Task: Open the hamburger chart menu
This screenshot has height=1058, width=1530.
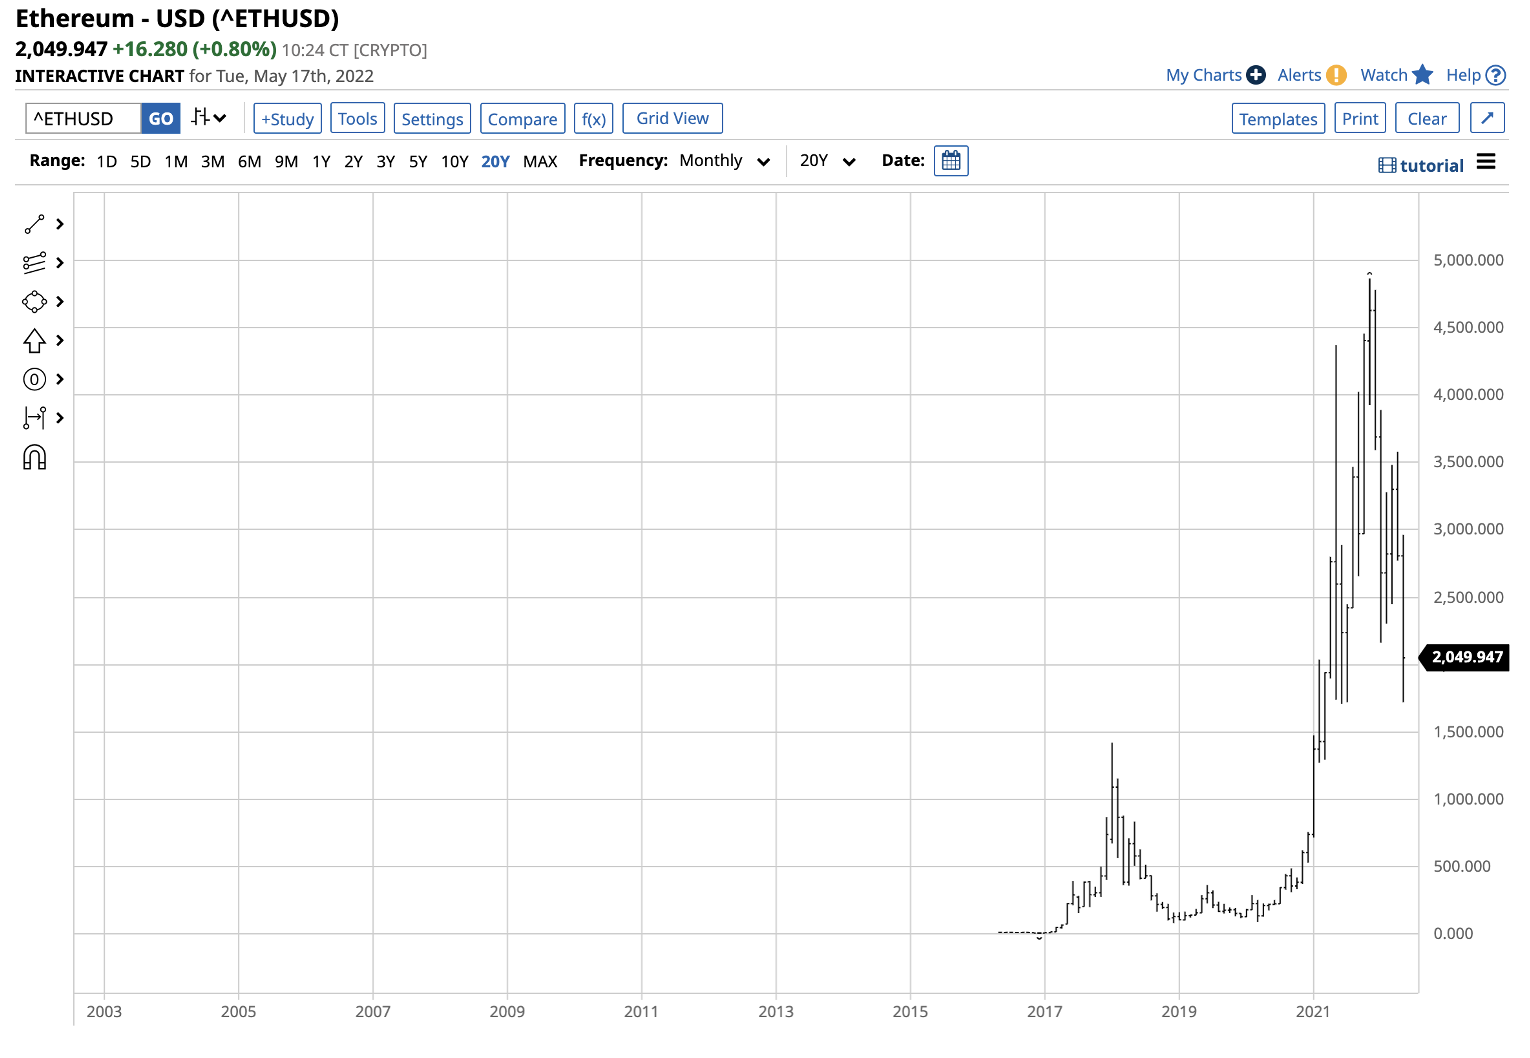Action: pos(1486,162)
